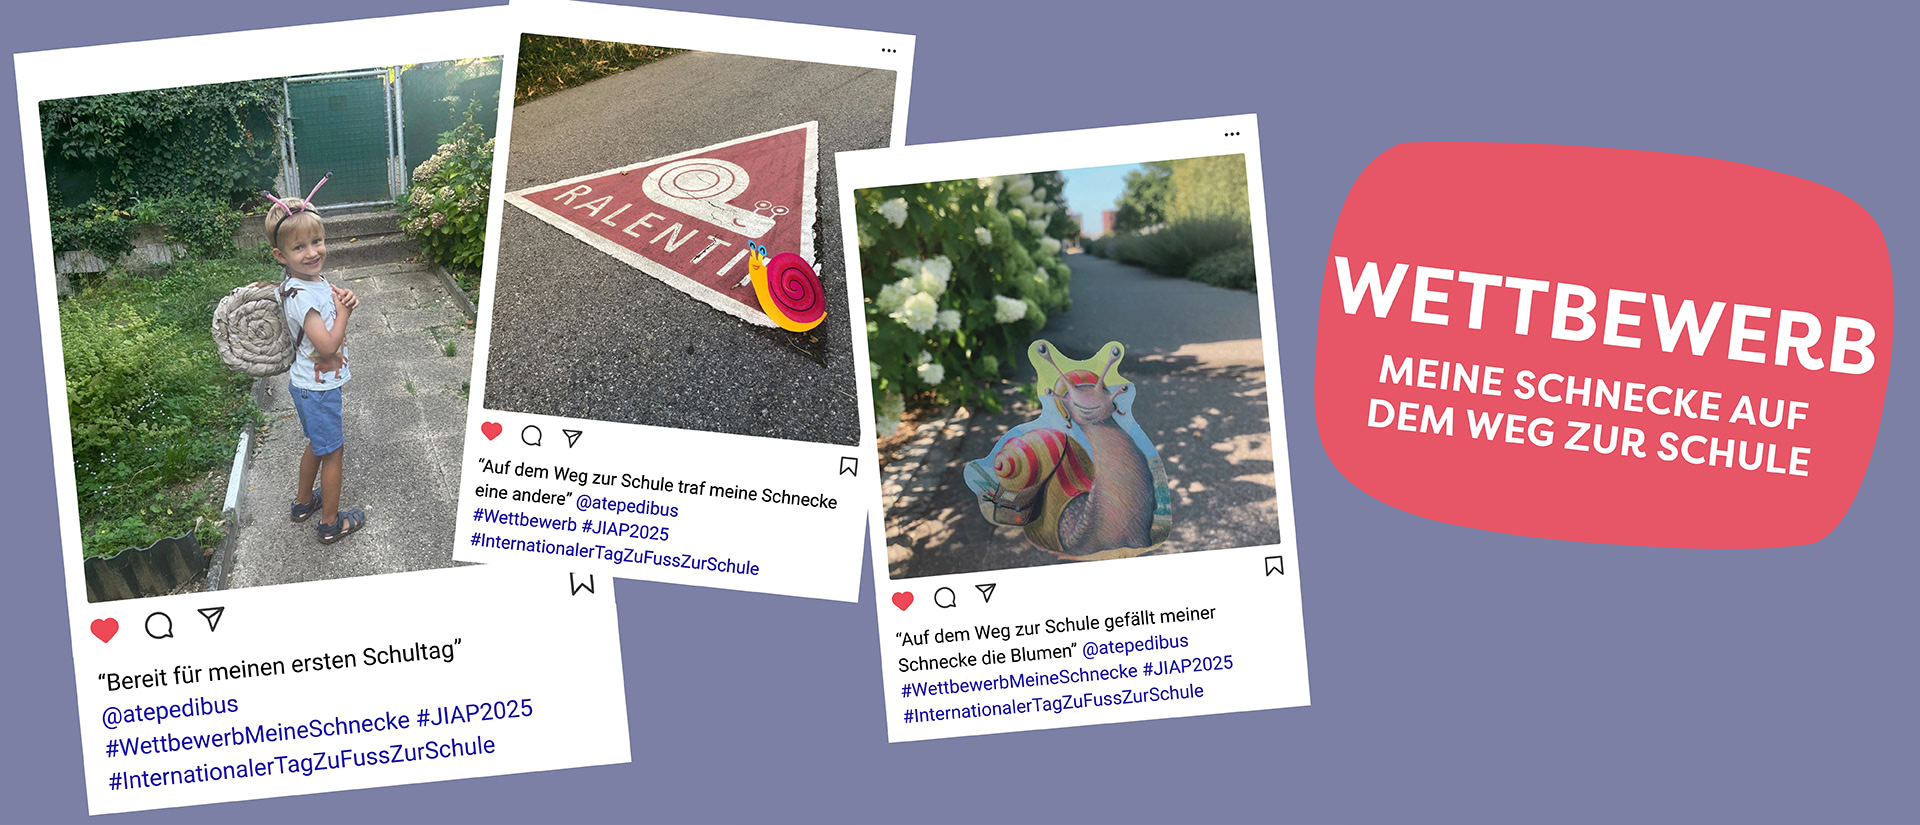
Task: Bookmark the painted snail flowers post
Action: [1274, 566]
